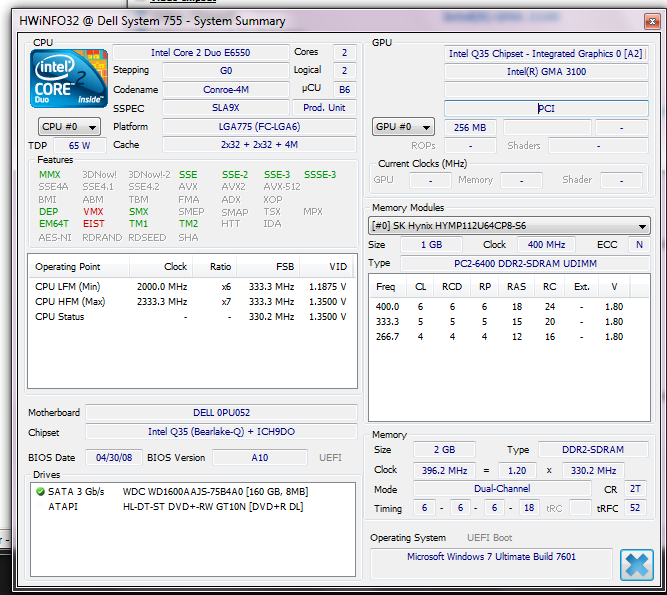The image size is (667, 595).
Task: Select the CPU LFM (Min) row
Action: (x=191, y=287)
